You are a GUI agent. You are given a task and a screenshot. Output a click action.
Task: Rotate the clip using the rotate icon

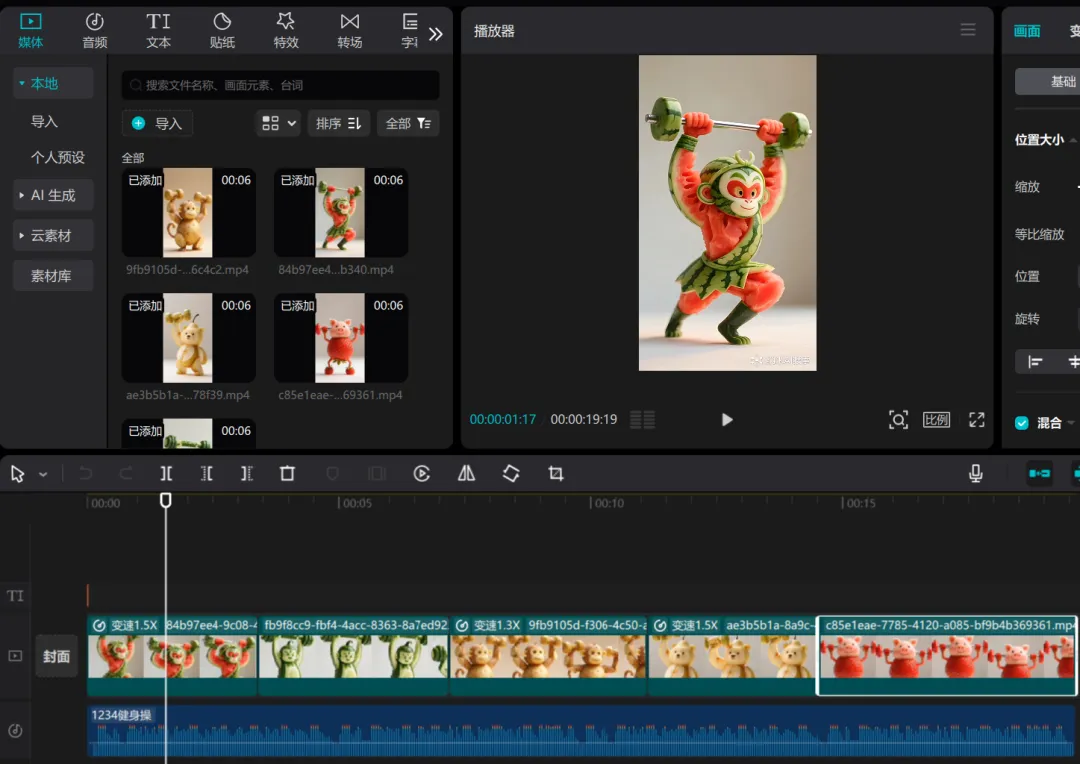[511, 473]
